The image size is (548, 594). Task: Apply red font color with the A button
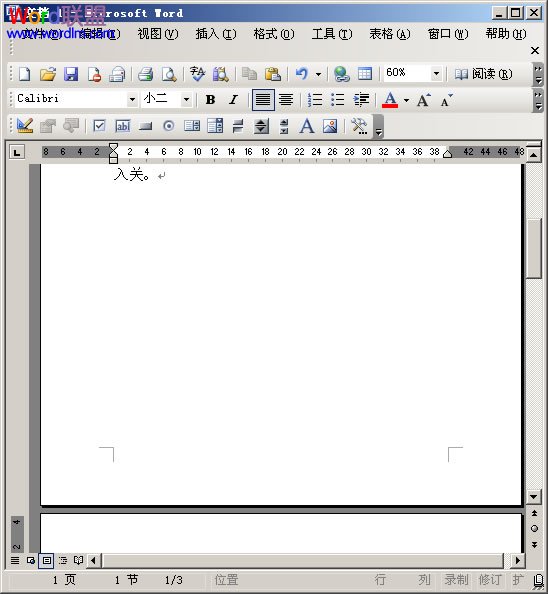[390, 100]
